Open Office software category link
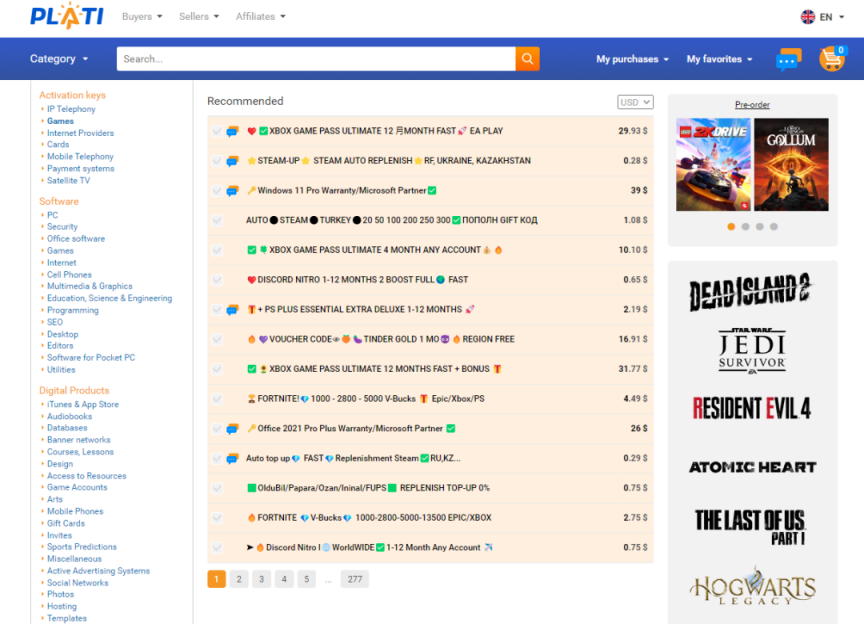The width and height of the screenshot is (864, 624). tap(75, 239)
